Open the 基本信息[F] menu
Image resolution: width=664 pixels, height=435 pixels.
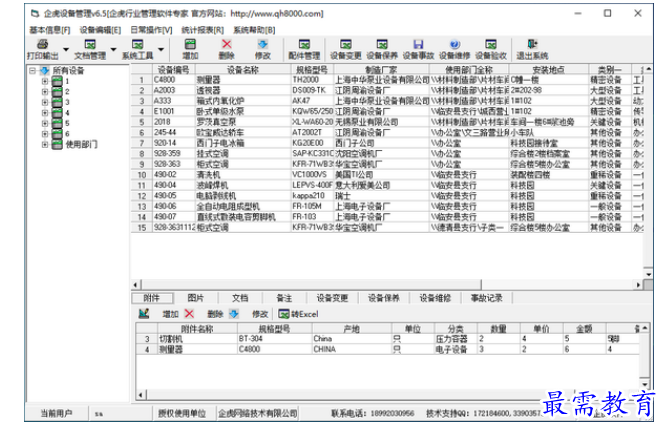(x=50, y=30)
